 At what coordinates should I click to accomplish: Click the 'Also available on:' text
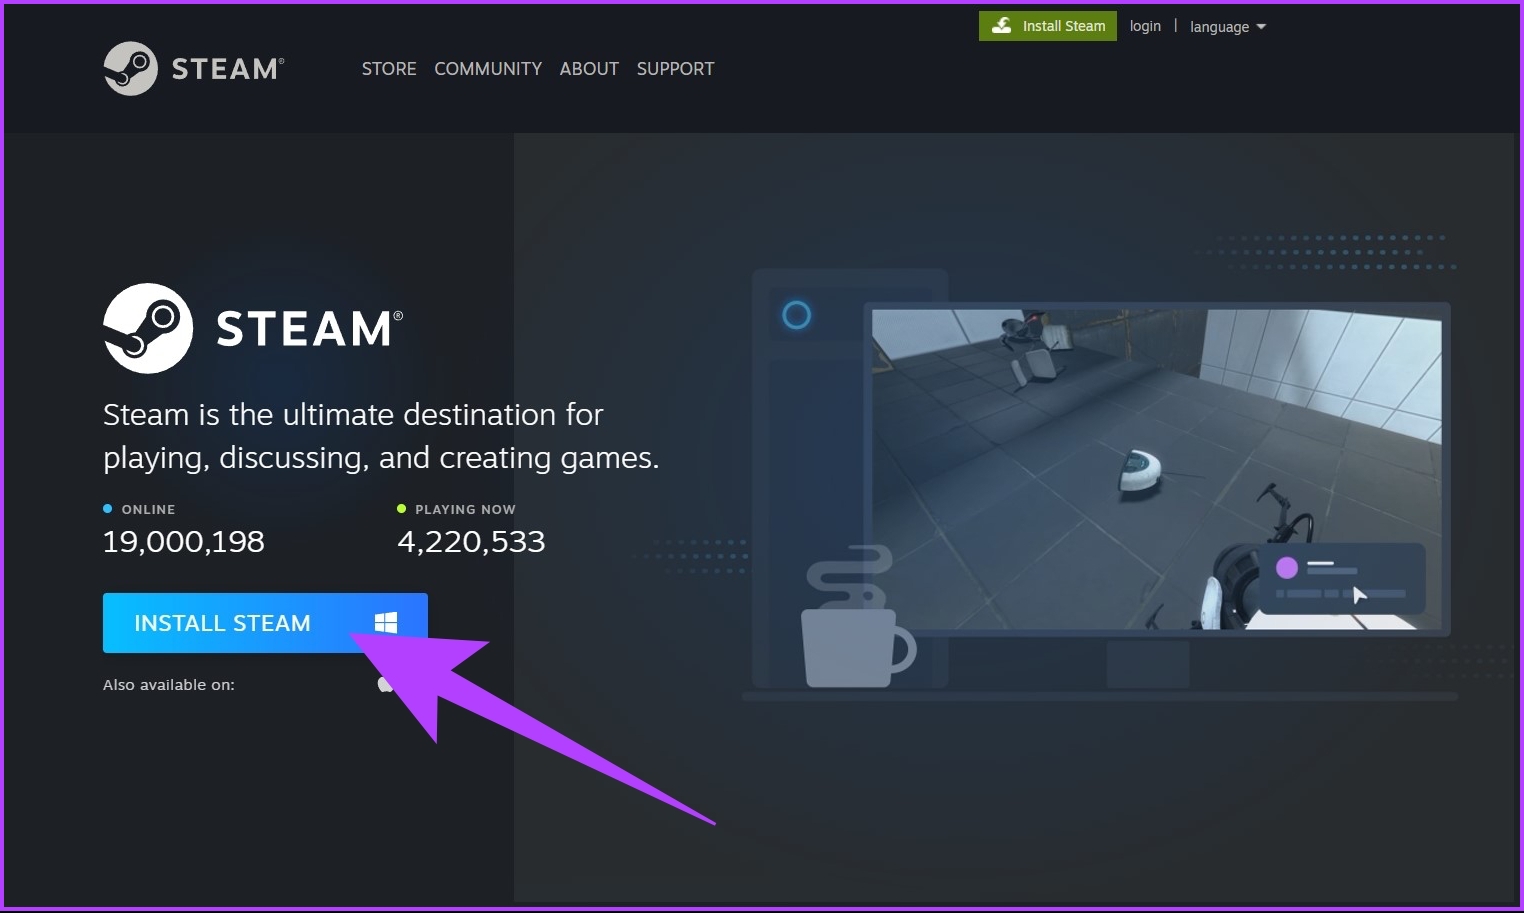tap(169, 685)
